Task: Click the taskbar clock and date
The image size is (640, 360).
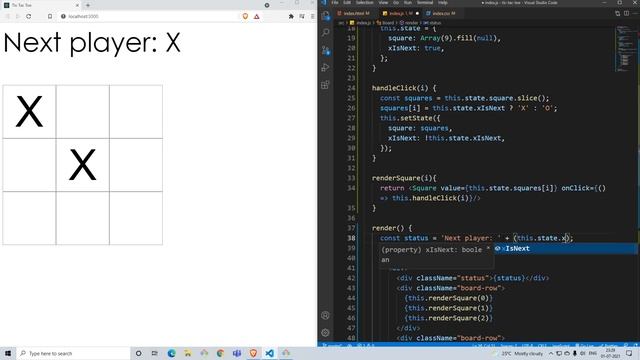Action: 611,353
